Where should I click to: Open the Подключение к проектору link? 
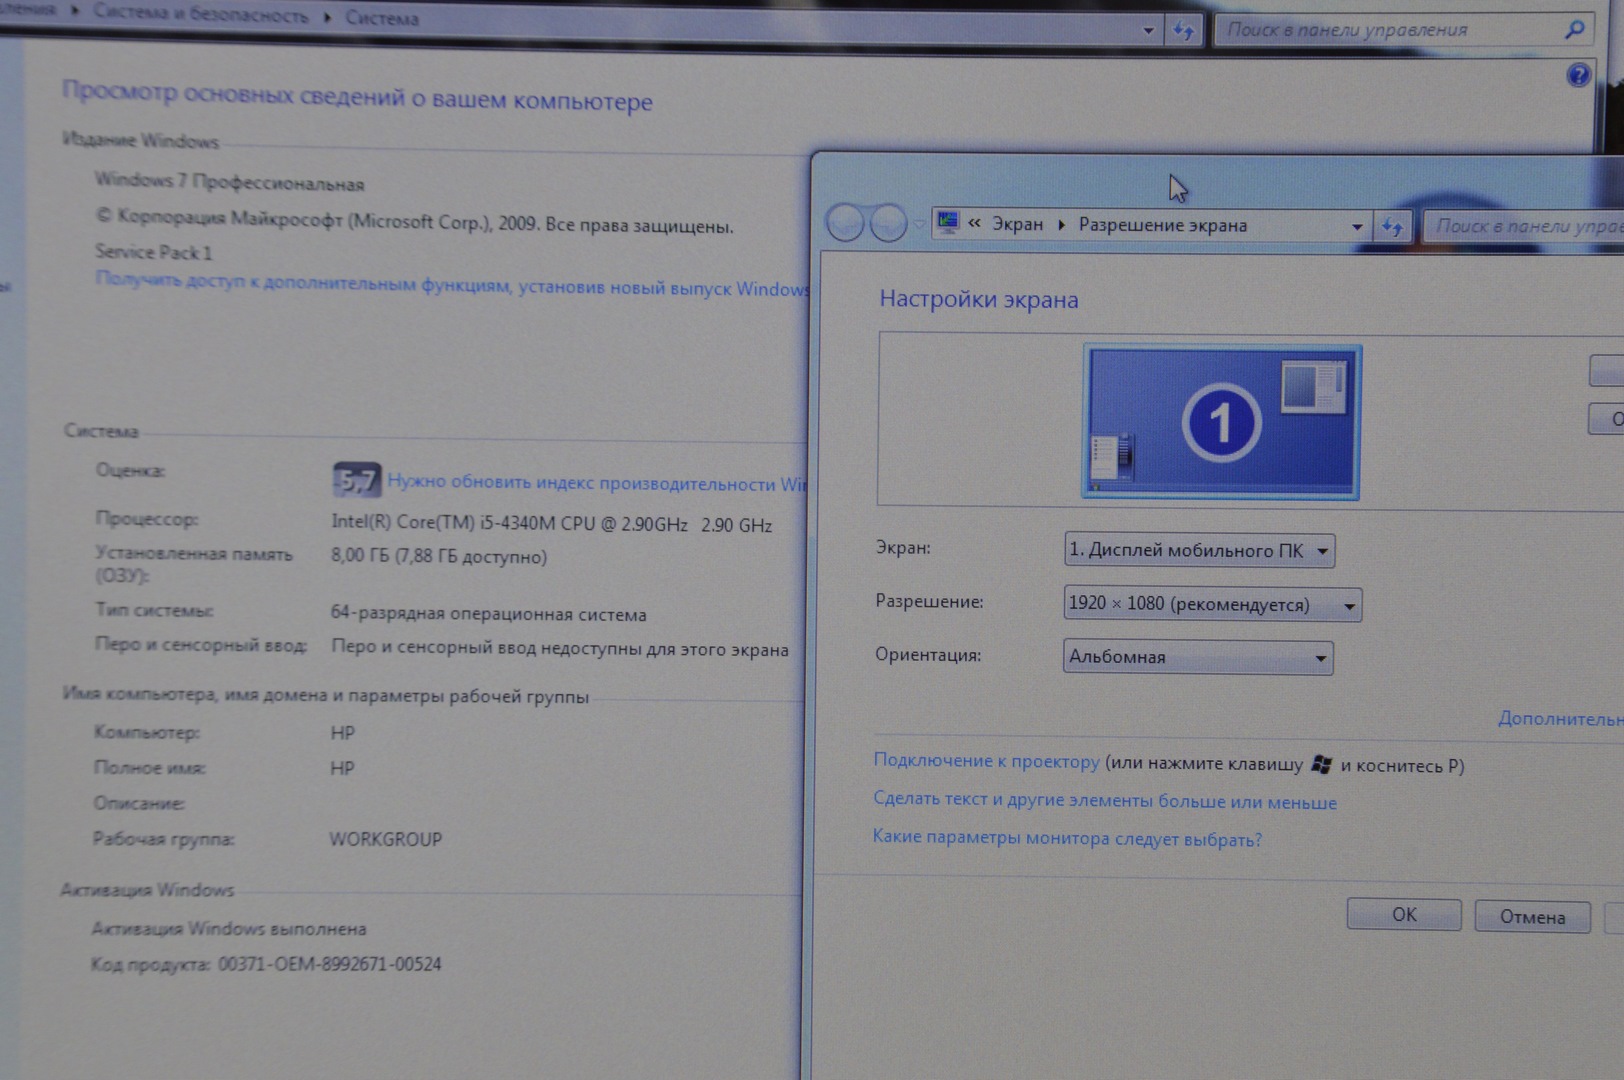click(986, 761)
